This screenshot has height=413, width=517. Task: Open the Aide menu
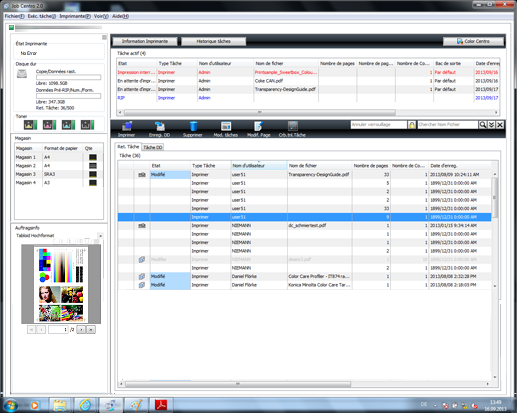pos(120,16)
